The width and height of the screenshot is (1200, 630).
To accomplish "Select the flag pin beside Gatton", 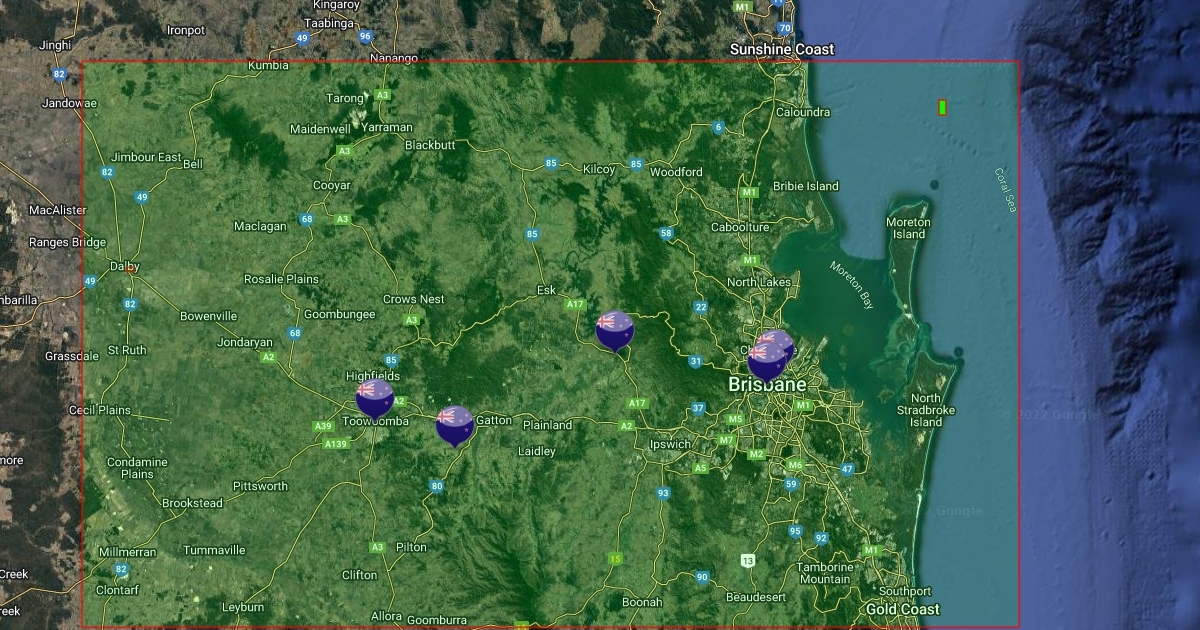I will tap(455, 424).
